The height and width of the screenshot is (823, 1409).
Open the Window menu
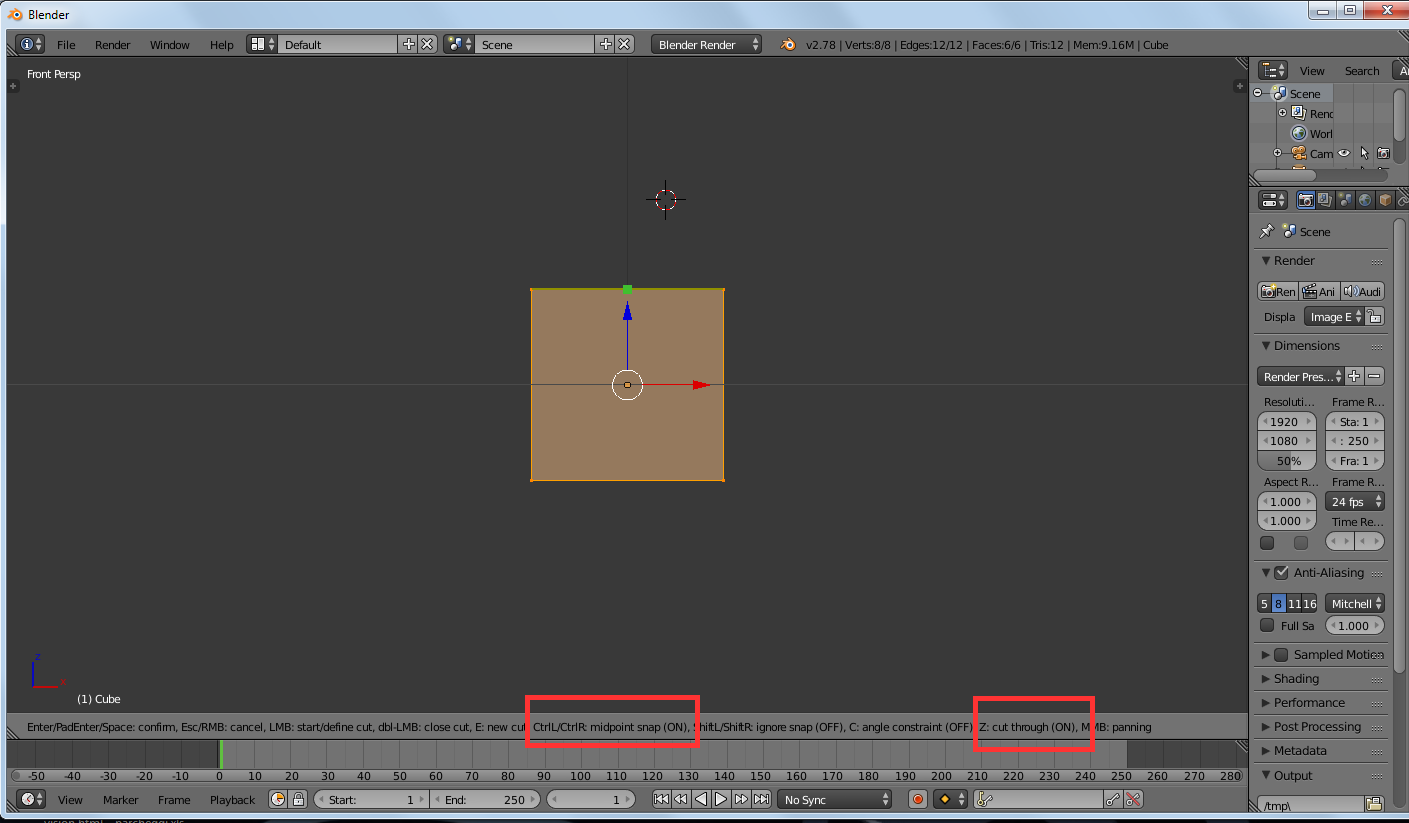pos(170,45)
